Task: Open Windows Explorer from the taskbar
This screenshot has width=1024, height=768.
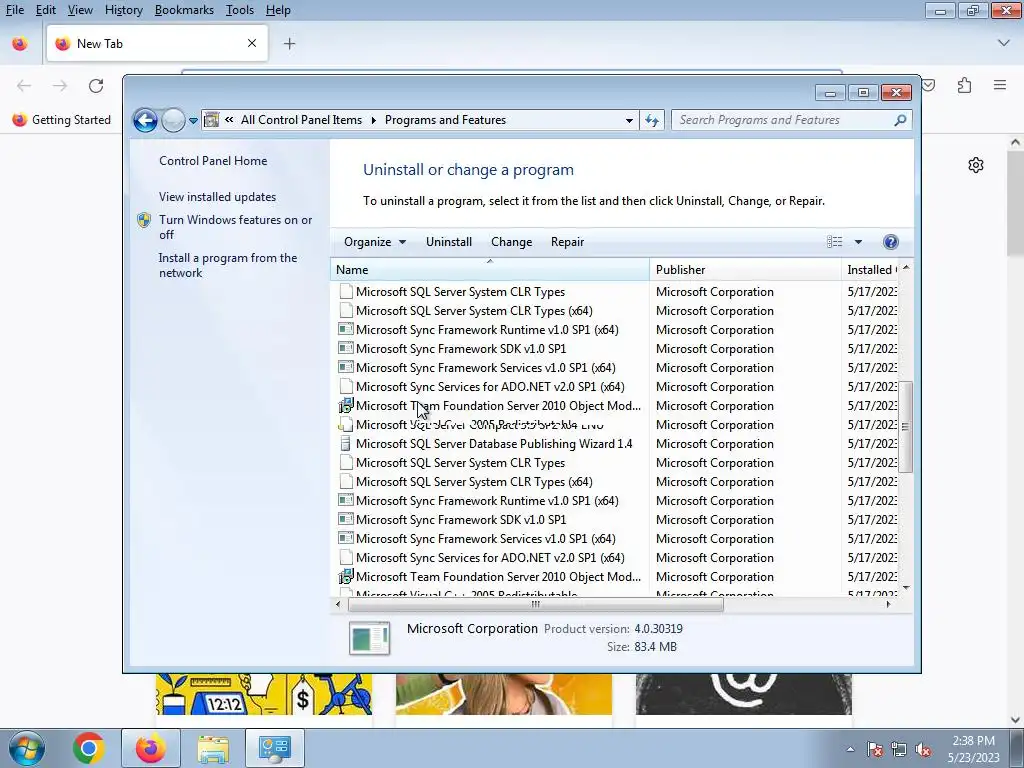Action: [213, 748]
